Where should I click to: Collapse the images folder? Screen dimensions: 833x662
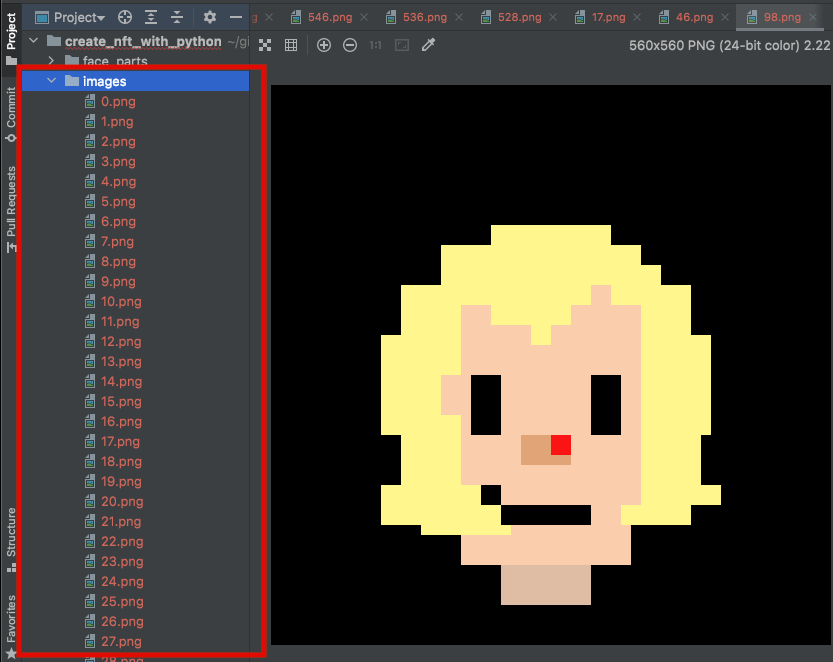(52, 81)
